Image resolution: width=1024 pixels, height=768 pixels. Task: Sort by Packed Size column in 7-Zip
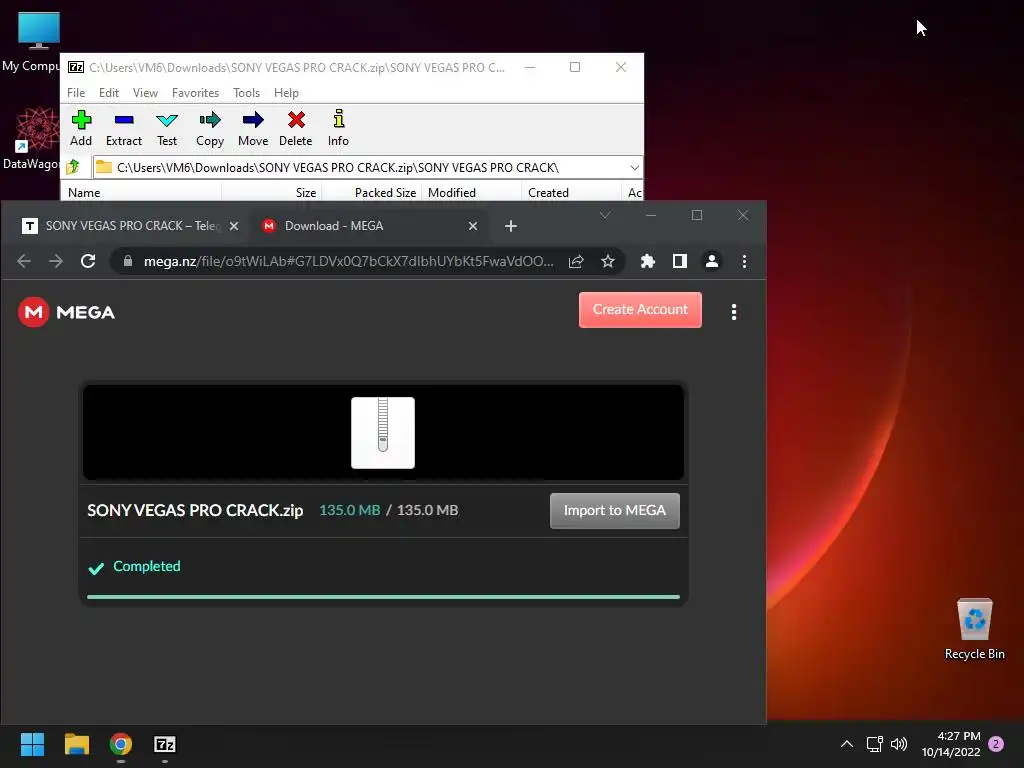point(372,193)
